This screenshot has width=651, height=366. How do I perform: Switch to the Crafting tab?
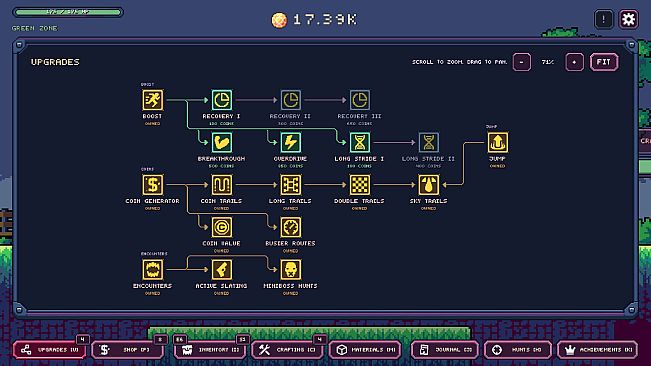coord(287,350)
